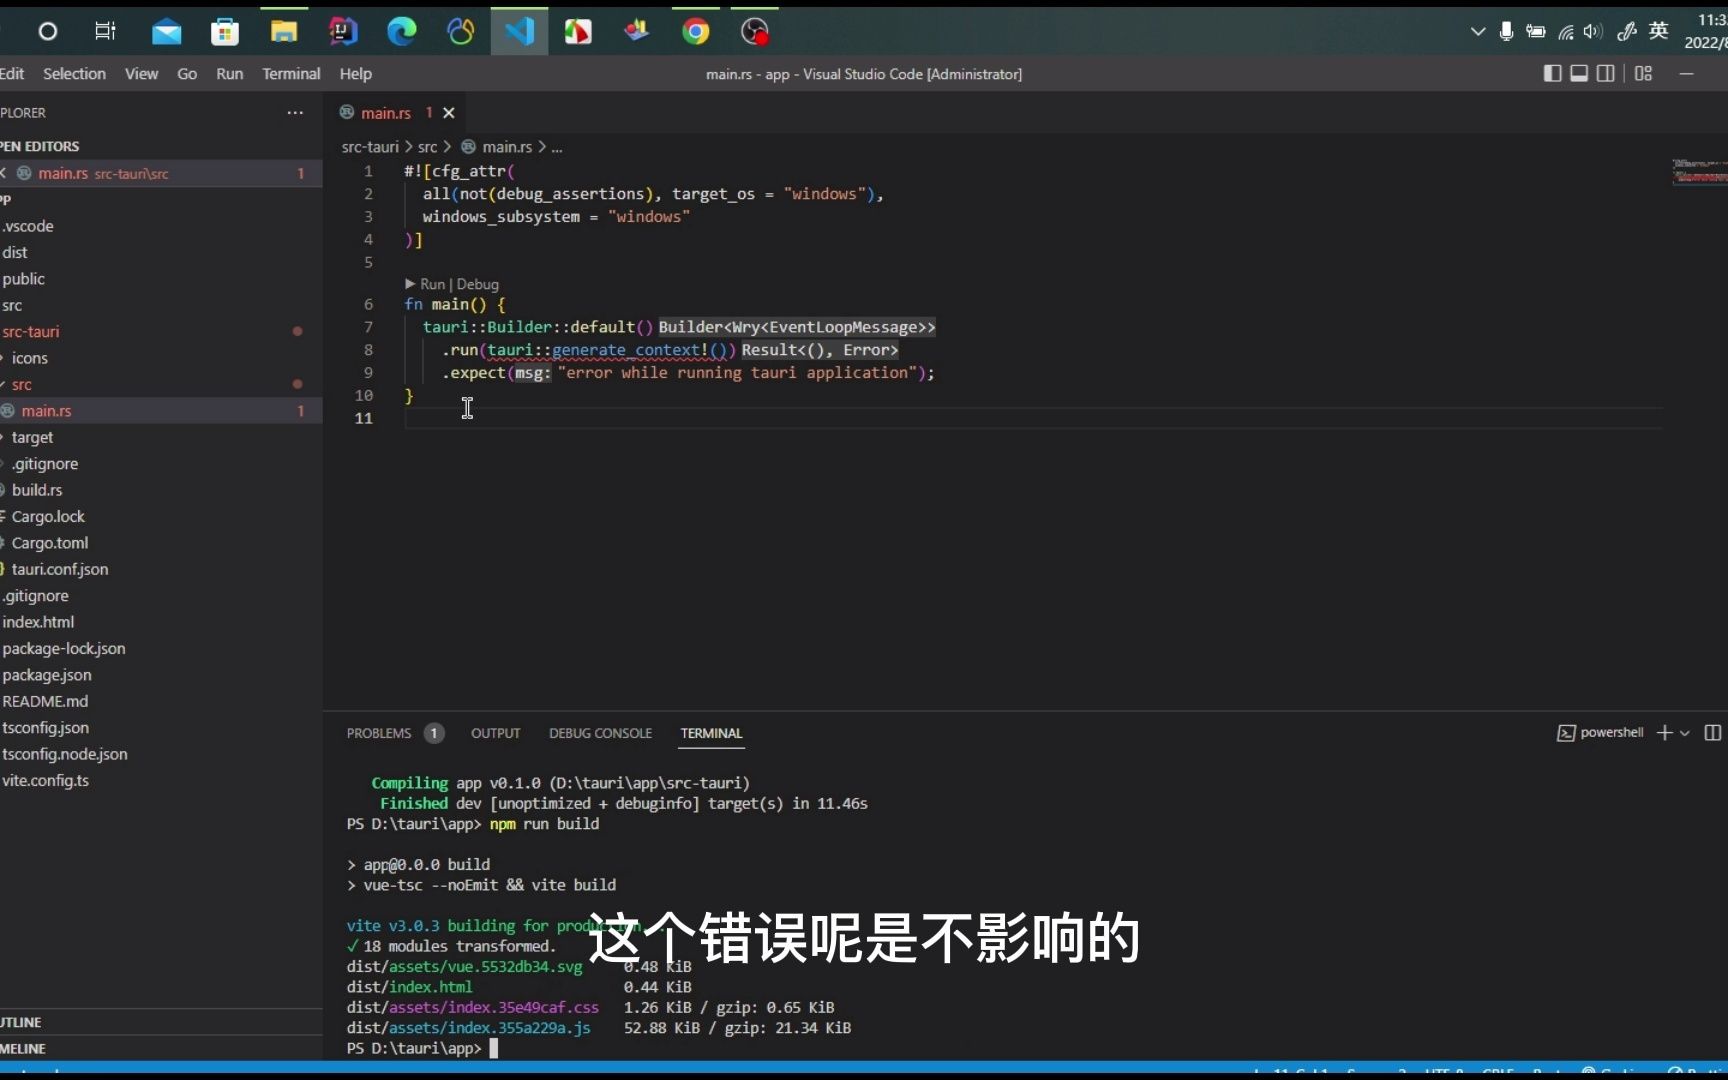This screenshot has width=1728, height=1080.
Task: Open the View menu
Action: click(x=141, y=73)
